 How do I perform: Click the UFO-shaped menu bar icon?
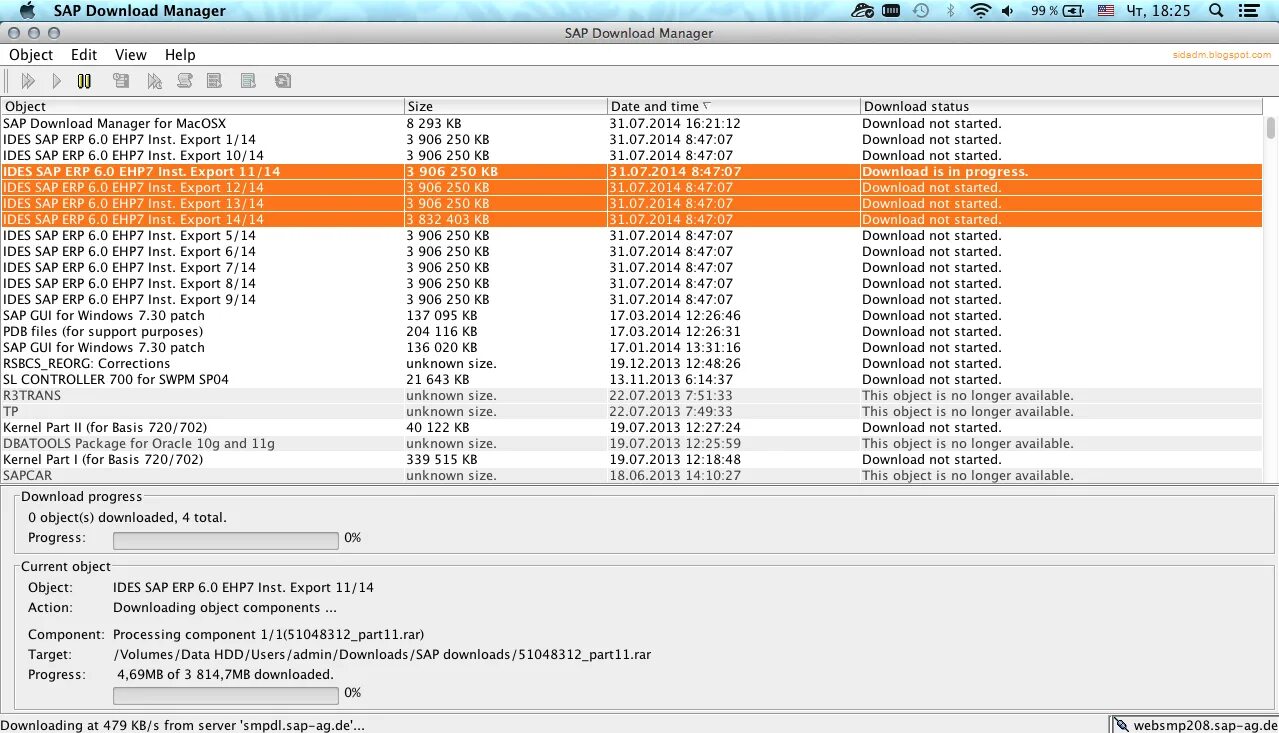862,10
